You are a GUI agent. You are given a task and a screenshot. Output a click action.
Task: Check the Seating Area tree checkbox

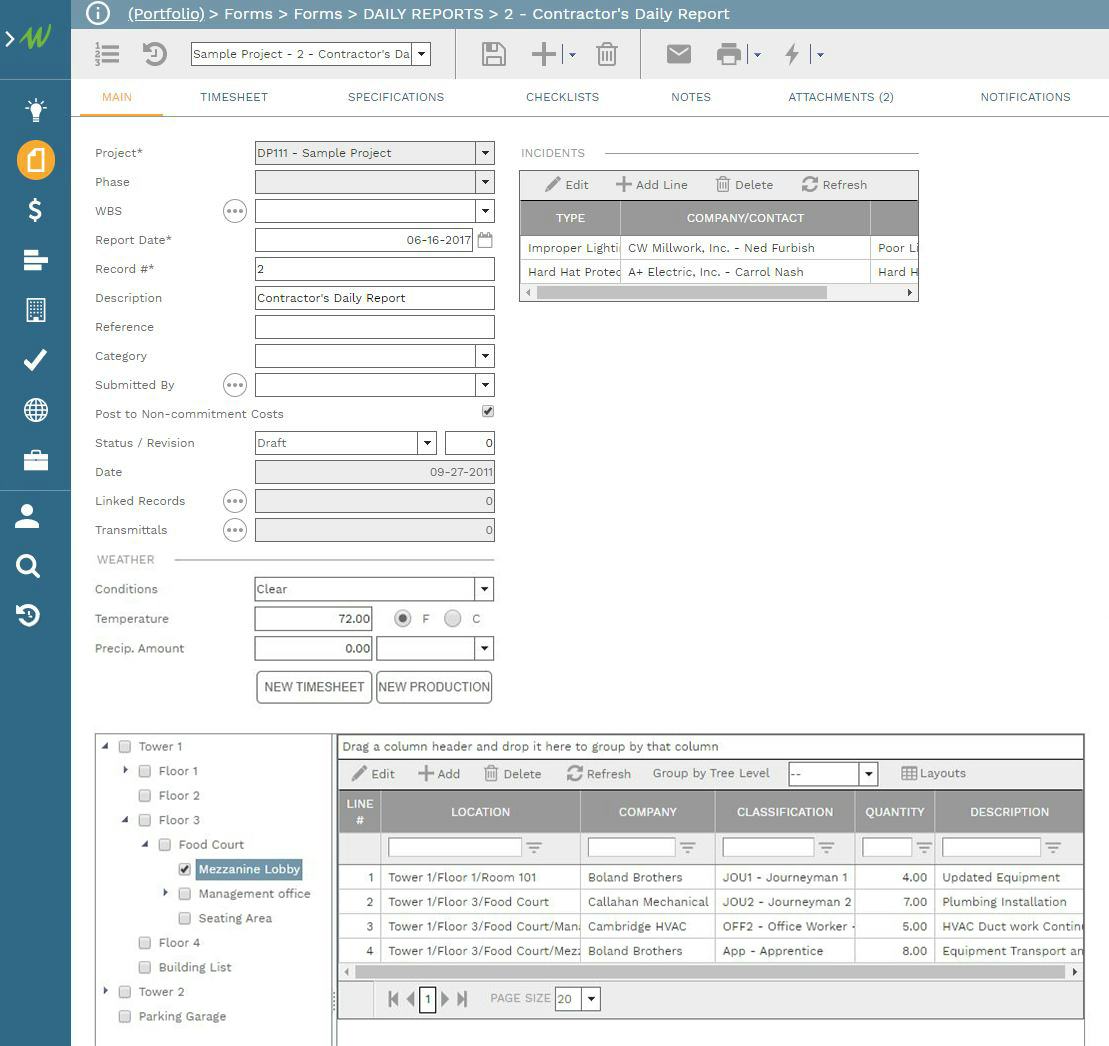184,918
